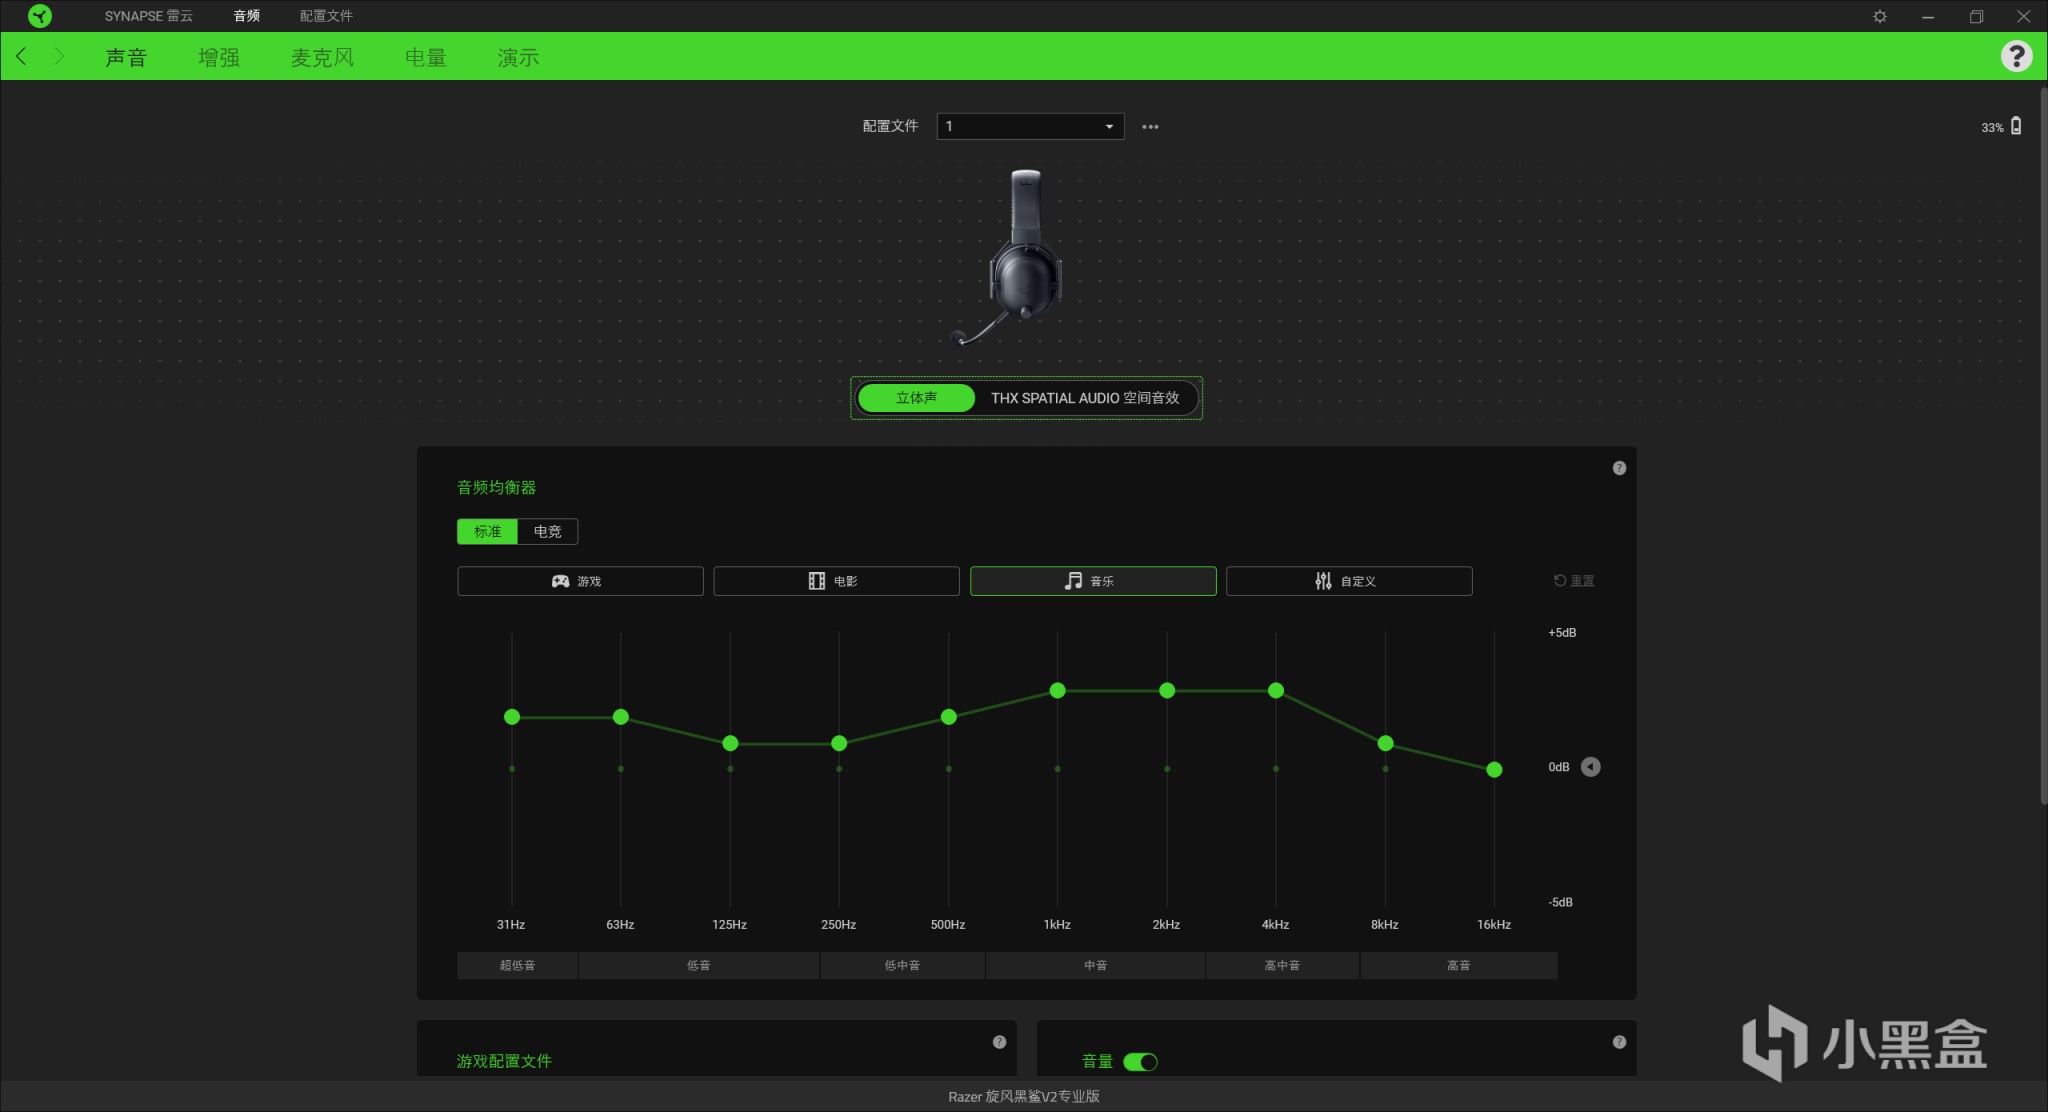Click the 0dB left arrow indicator
2048x1112 pixels.
[x=1590, y=767]
